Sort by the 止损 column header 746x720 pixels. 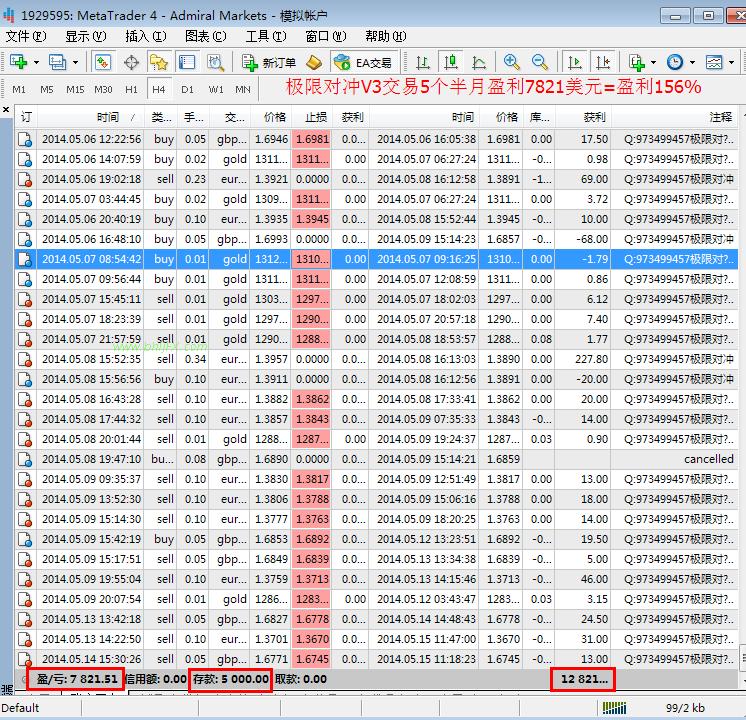click(x=312, y=117)
